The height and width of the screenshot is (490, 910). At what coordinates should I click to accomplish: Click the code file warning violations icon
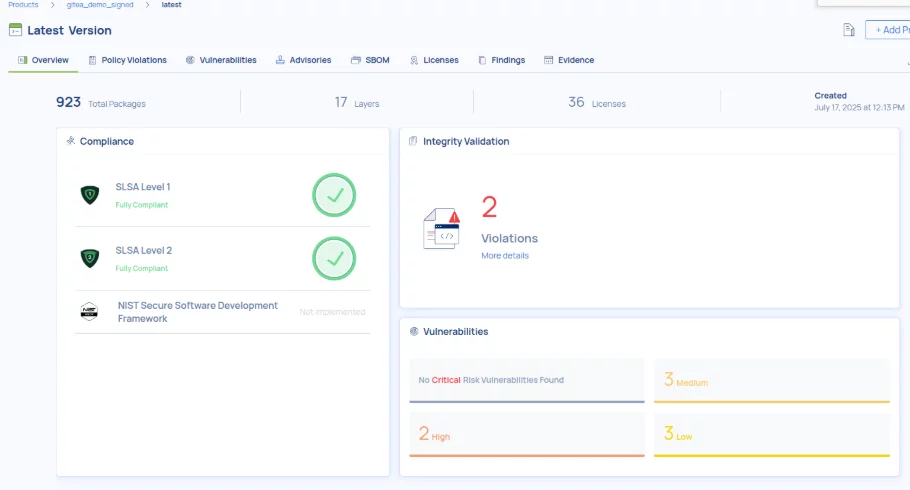tap(442, 229)
